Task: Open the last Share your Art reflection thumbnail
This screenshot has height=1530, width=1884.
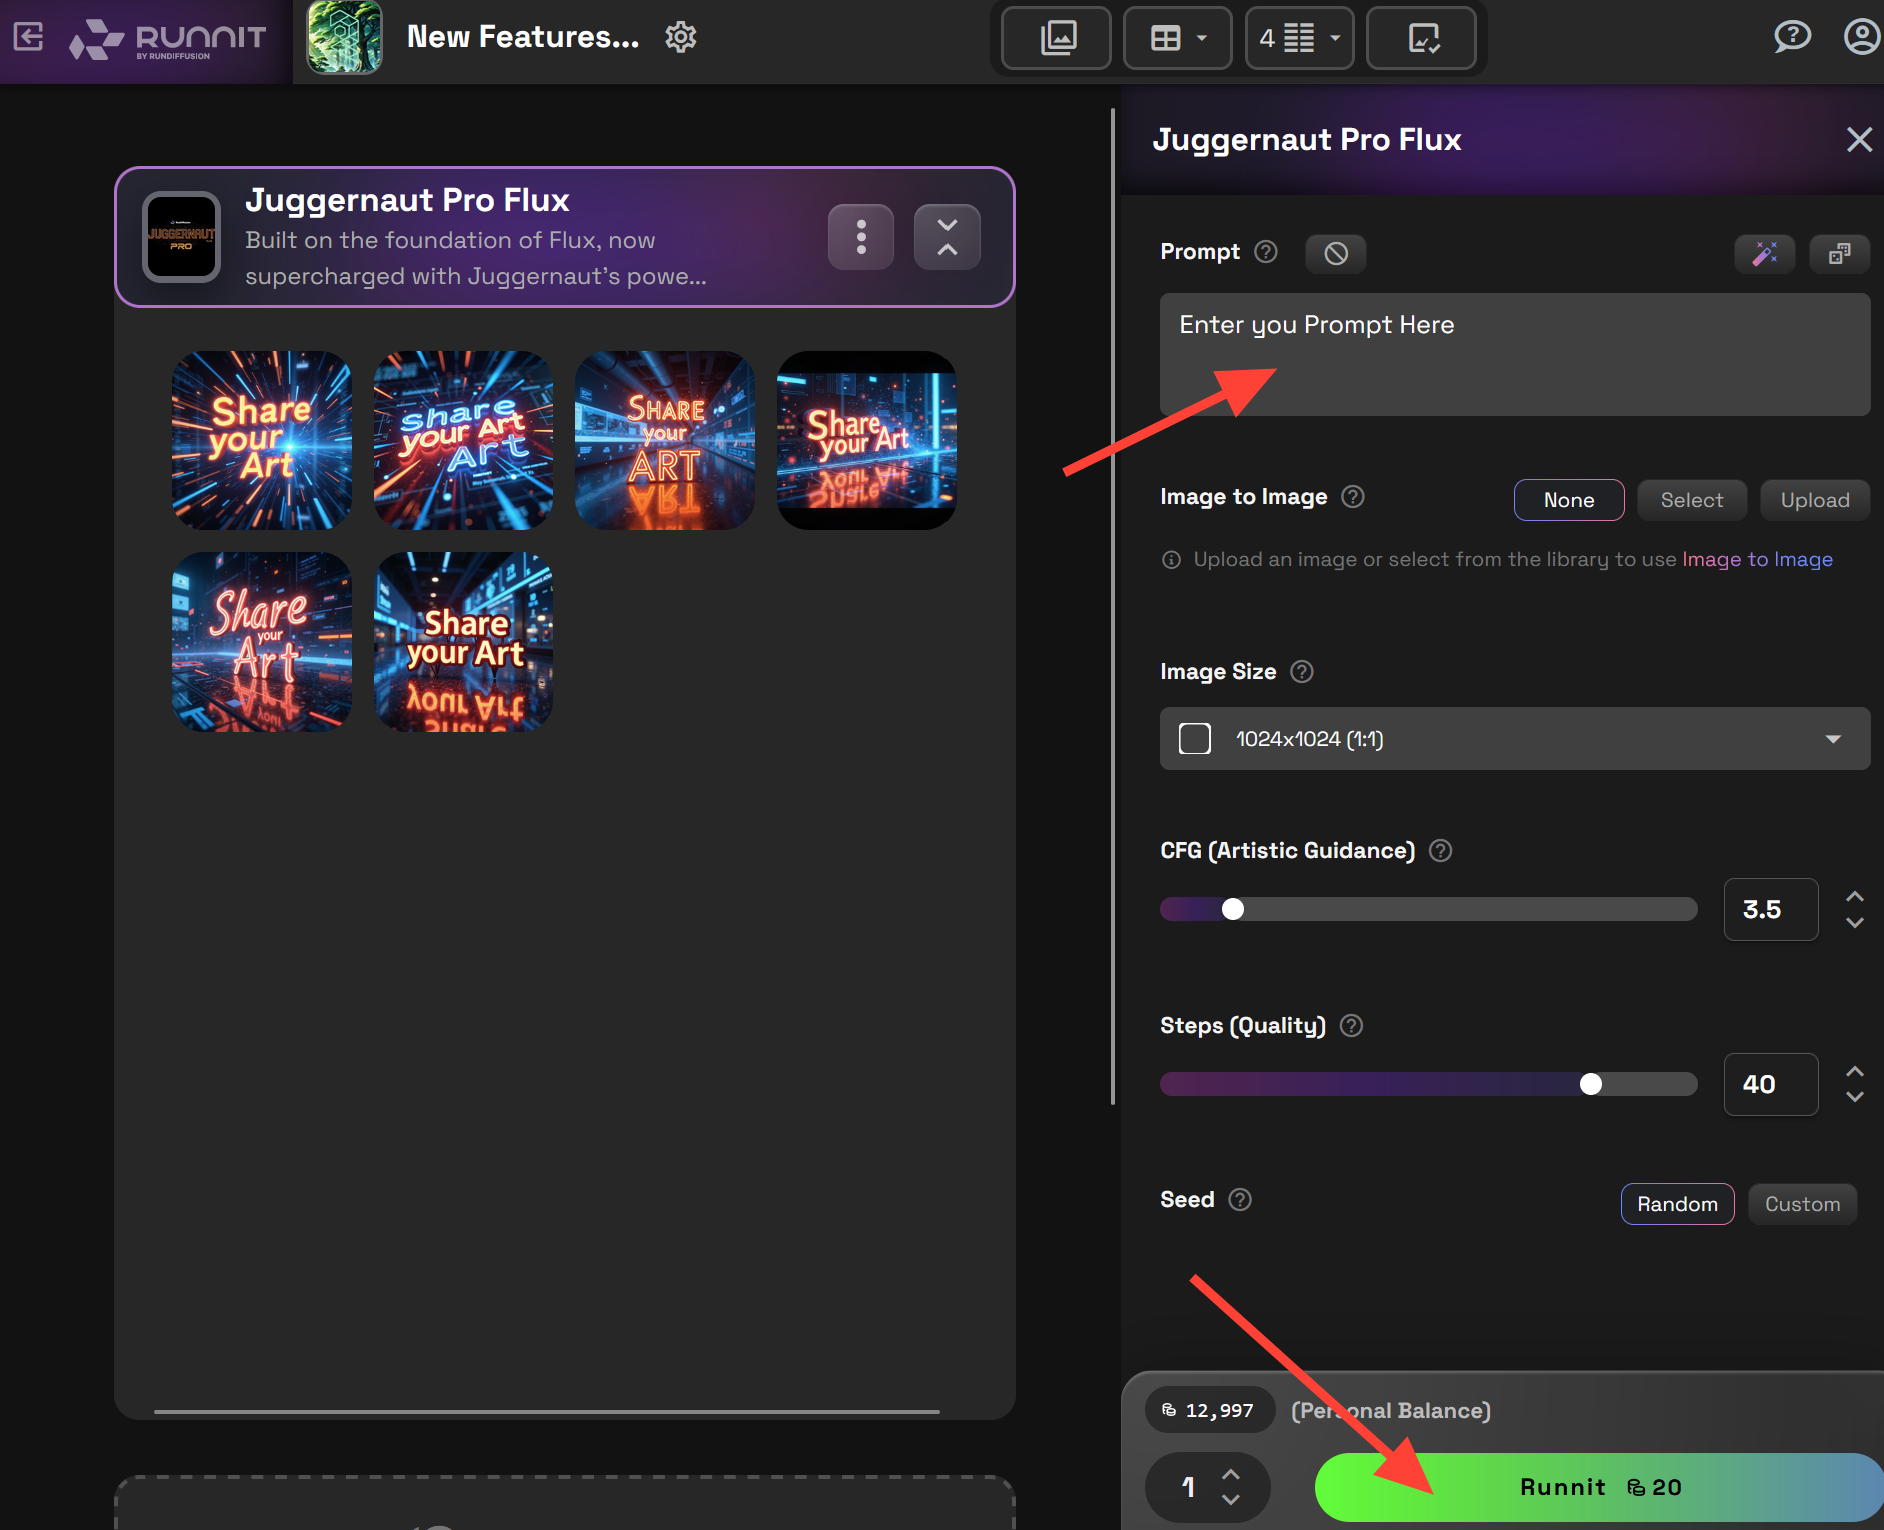Action: (x=464, y=642)
